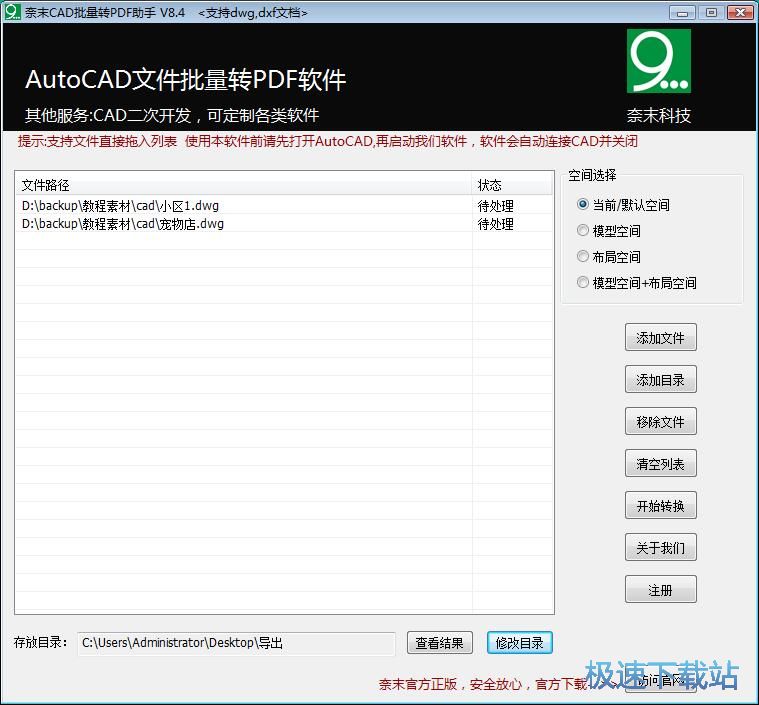Click the 添加文件 button
The image size is (759, 705).
(x=660, y=337)
